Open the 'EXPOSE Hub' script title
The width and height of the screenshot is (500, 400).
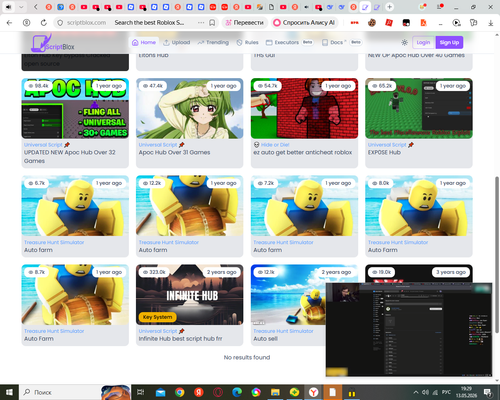(x=384, y=152)
